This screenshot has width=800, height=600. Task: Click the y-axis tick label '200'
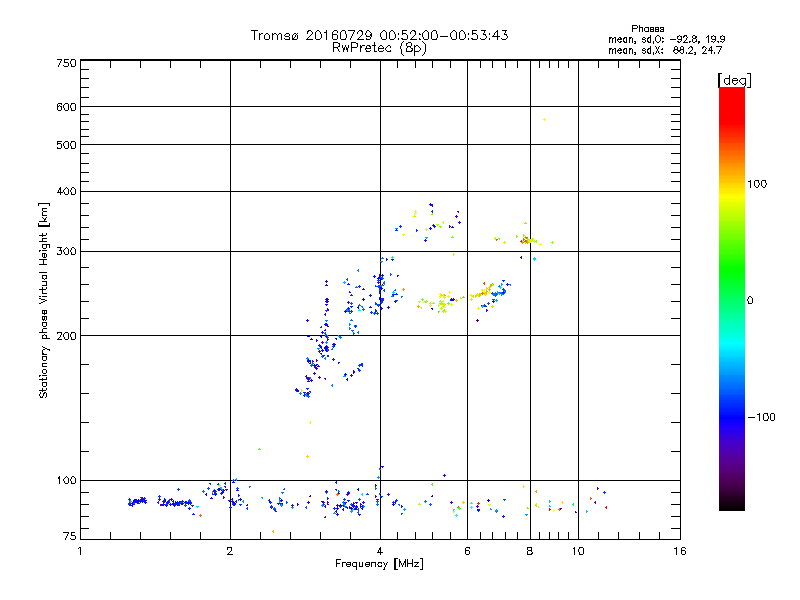66,336
